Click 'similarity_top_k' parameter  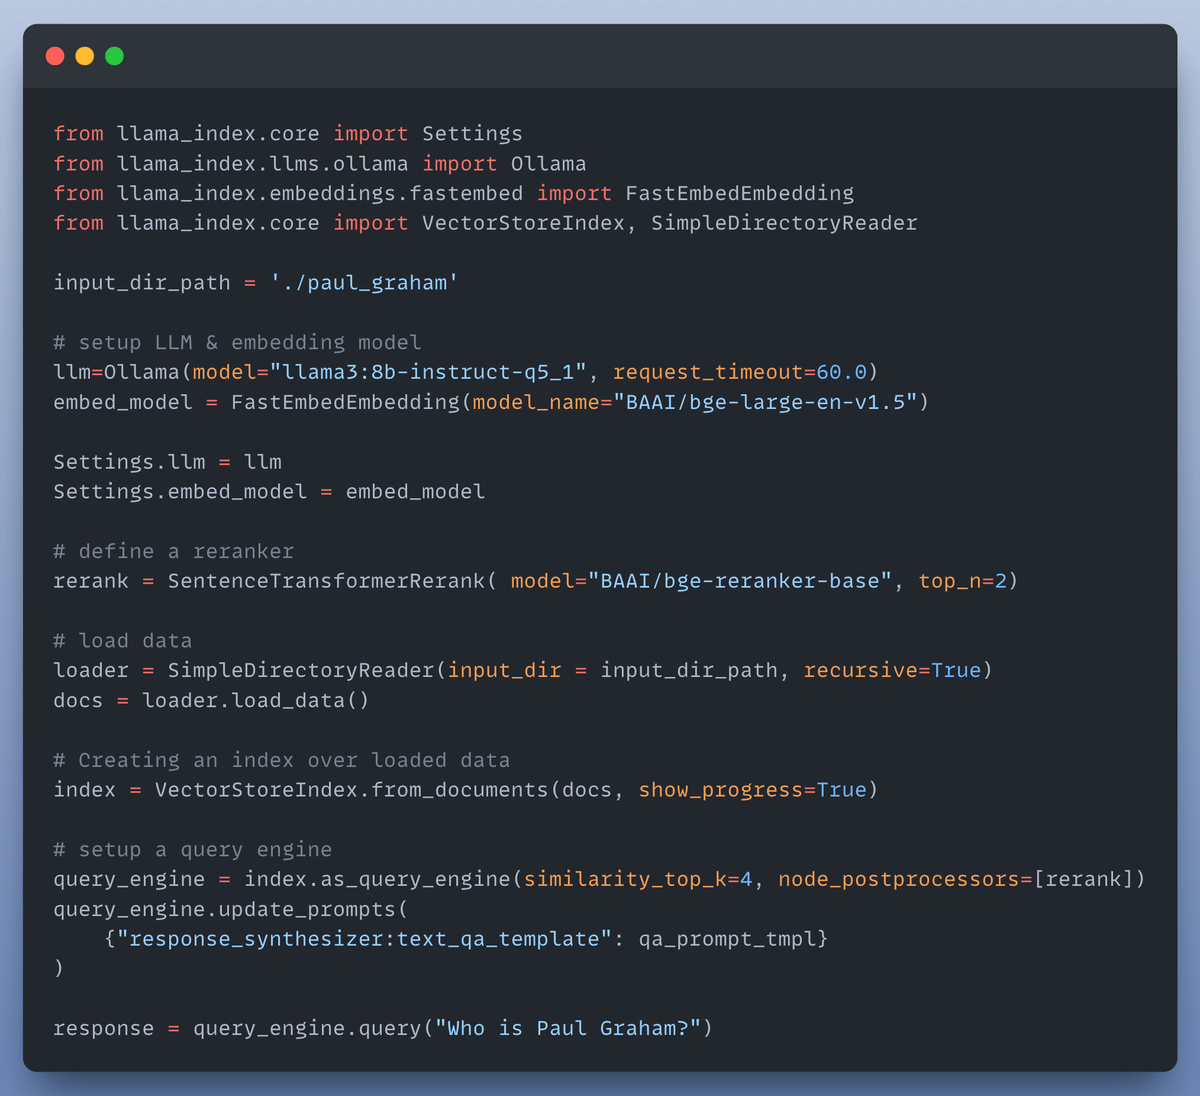(x=625, y=880)
